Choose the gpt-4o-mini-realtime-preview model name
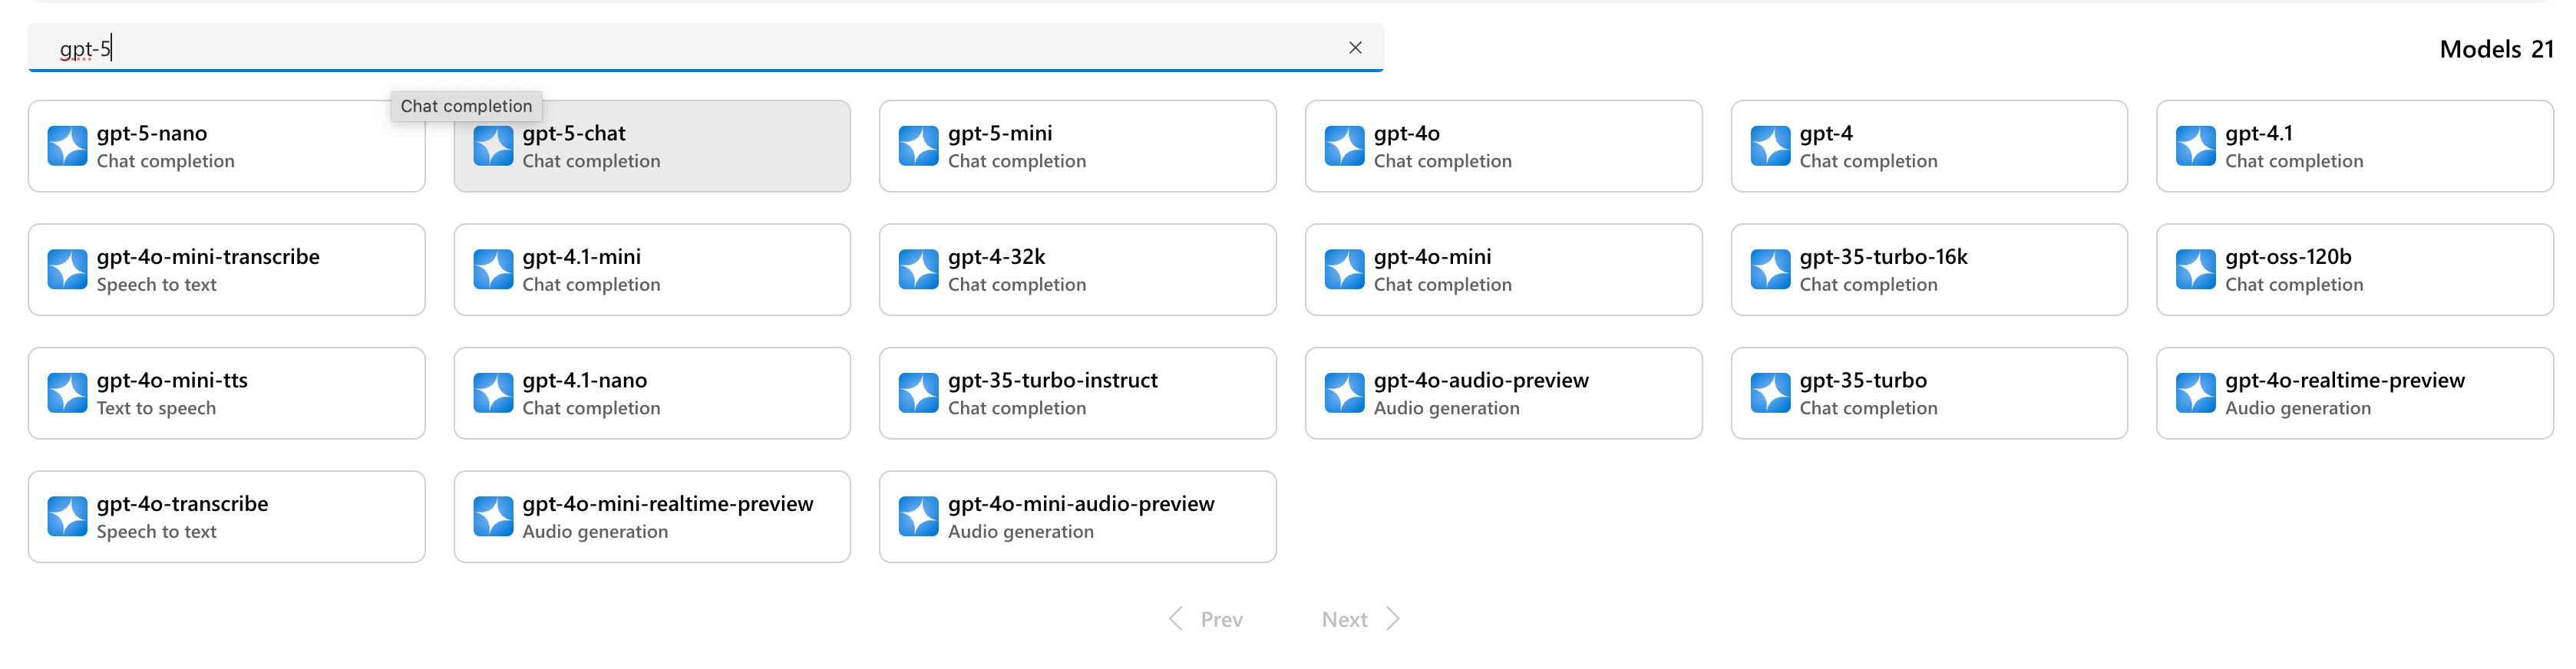The width and height of the screenshot is (2576, 669). click(x=668, y=504)
